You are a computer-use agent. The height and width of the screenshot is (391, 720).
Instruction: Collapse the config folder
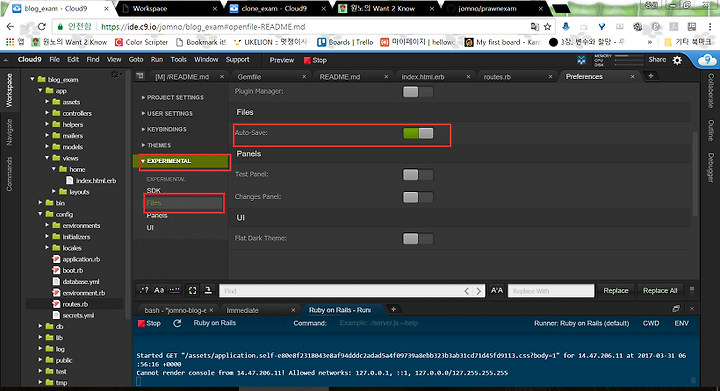point(40,214)
